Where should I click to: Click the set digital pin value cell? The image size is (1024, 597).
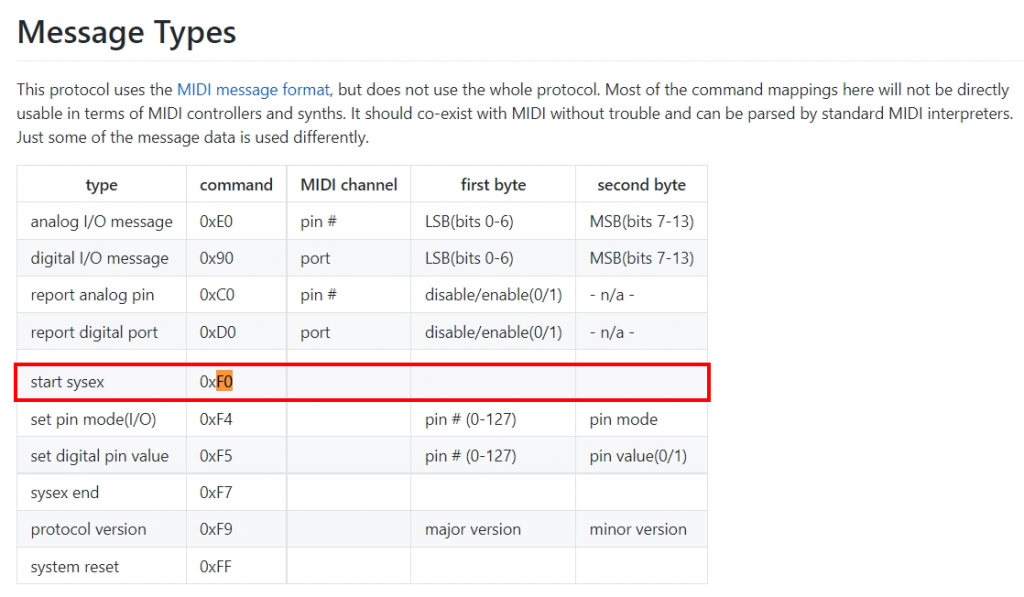pos(99,456)
